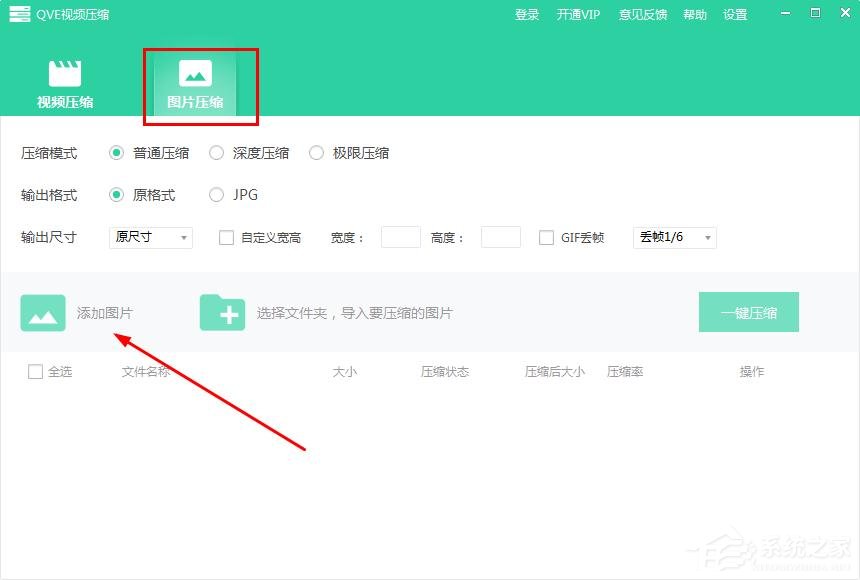Screen dimensions: 860x580
Task: Expand the 输出尺寸 dropdown arrow
Action: pyautogui.click(x=183, y=237)
